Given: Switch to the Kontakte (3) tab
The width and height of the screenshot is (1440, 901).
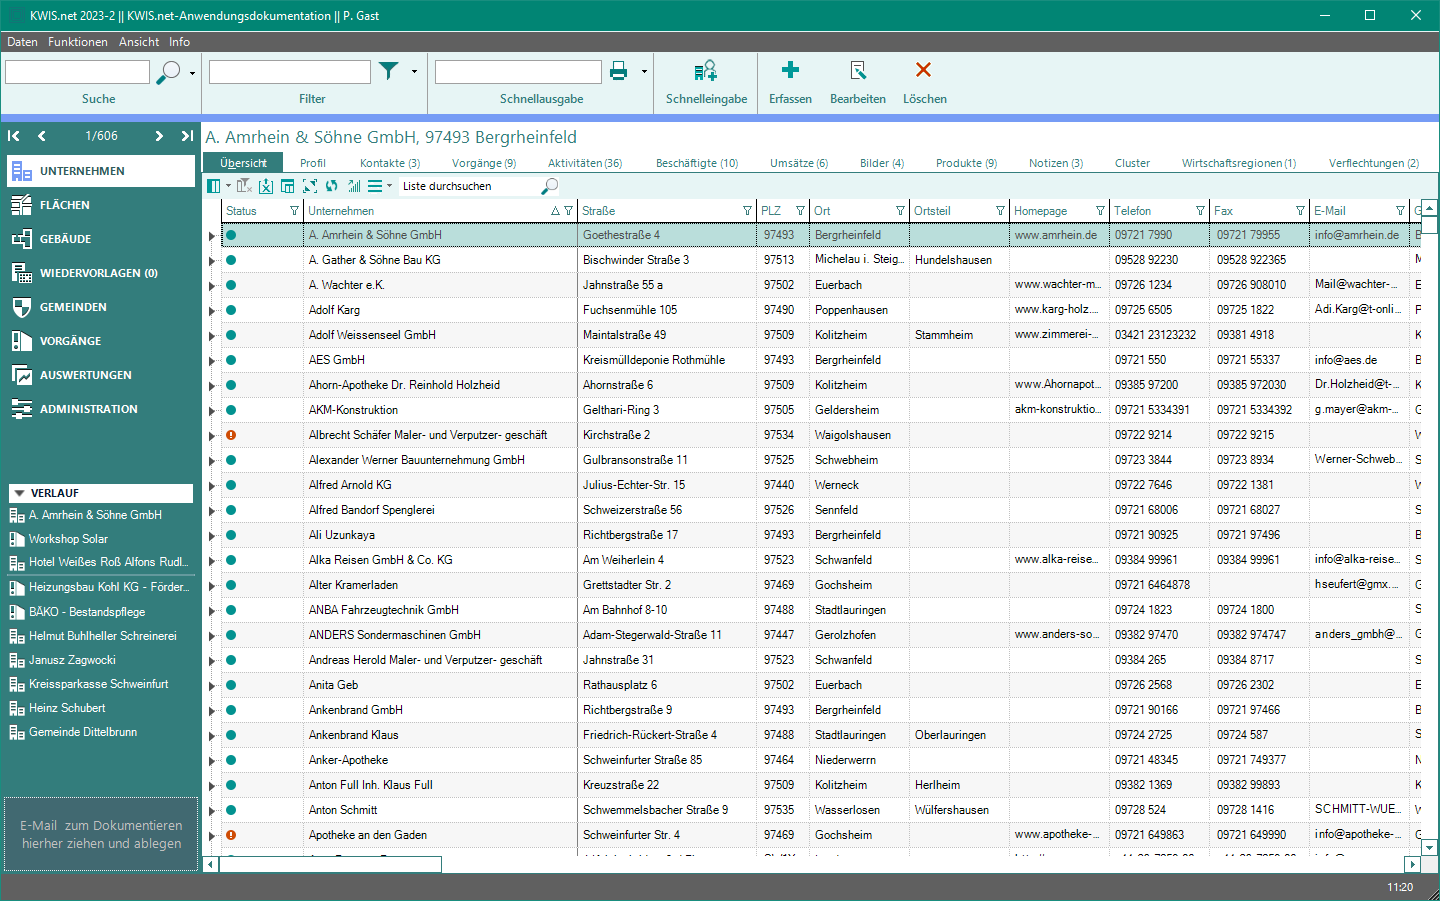Looking at the screenshot, I should click(x=390, y=163).
